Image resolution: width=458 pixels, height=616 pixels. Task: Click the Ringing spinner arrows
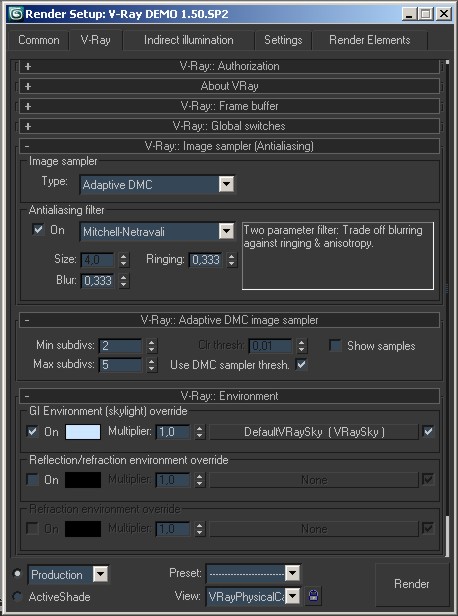232,260
